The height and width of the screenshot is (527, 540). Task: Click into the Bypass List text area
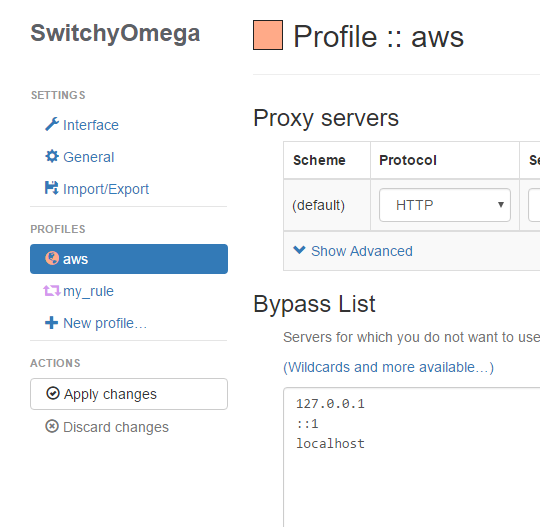point(412,457)
